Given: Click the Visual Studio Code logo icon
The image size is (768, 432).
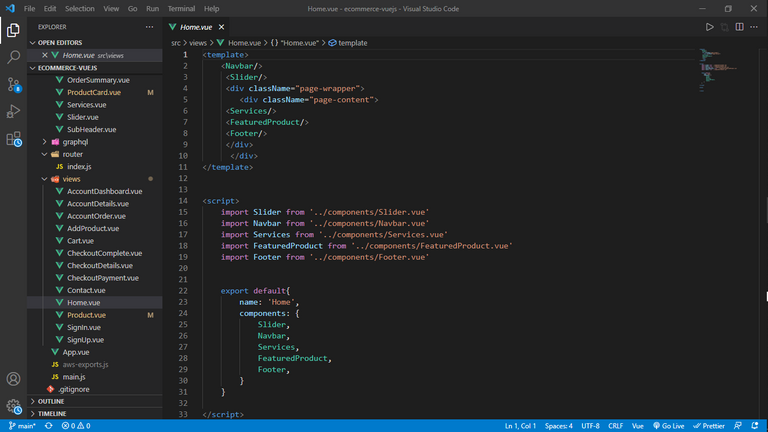Looking at the screenshot, I should [10, 8].
